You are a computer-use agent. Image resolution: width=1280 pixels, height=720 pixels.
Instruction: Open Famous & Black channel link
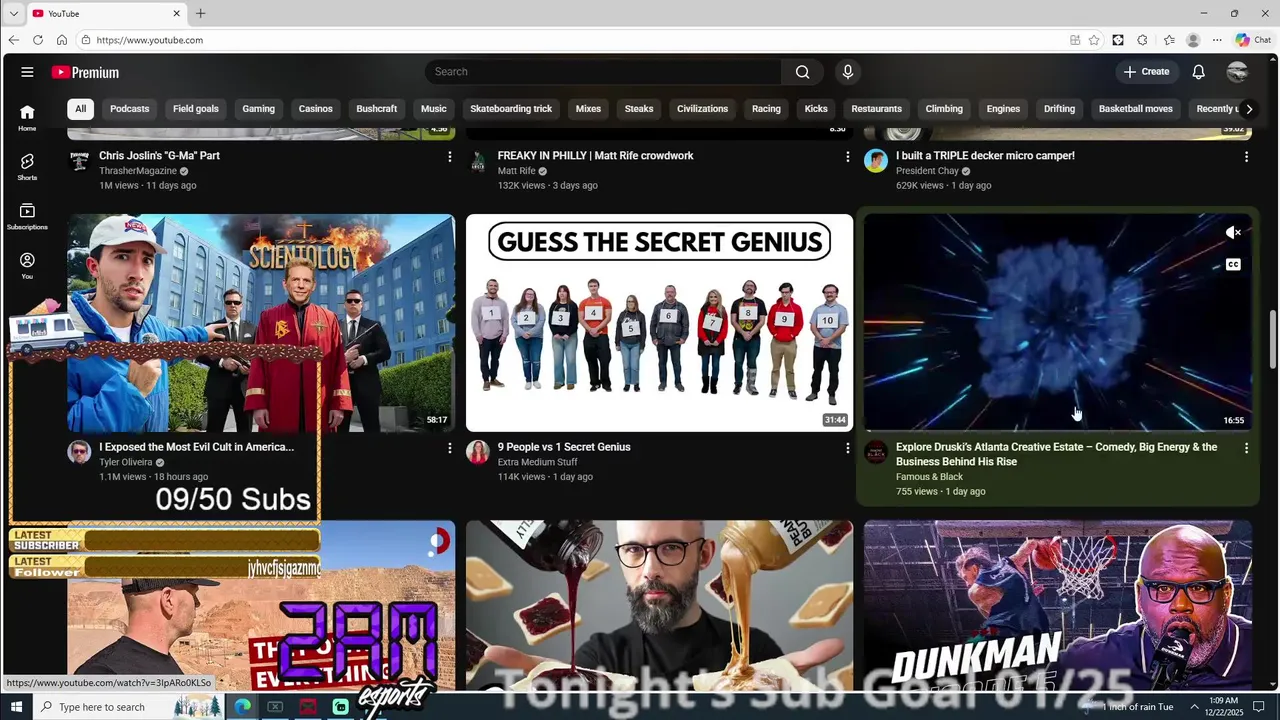coord(929,477)
